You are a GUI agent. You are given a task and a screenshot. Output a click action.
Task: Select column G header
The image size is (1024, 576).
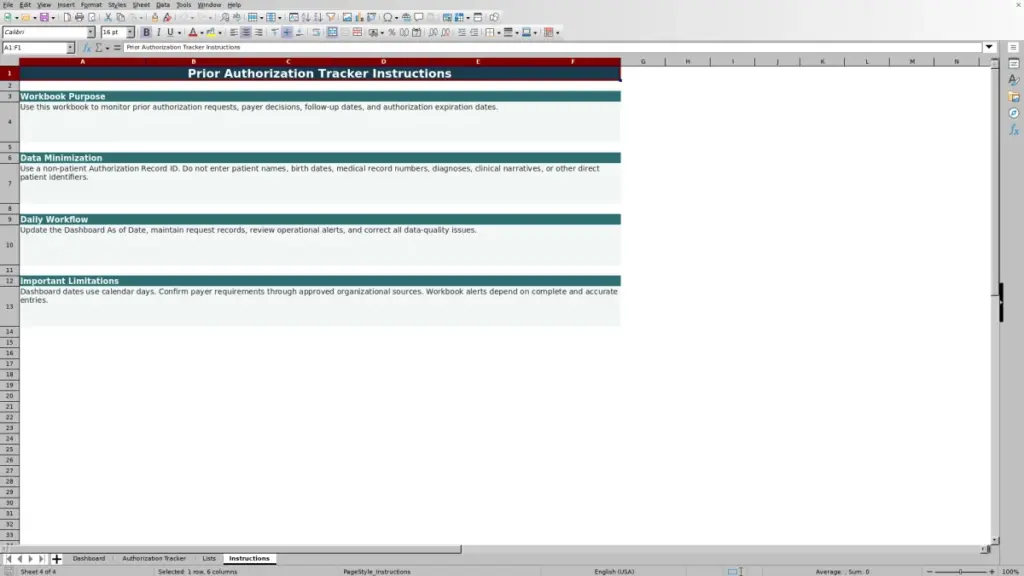tap(643, 61)
